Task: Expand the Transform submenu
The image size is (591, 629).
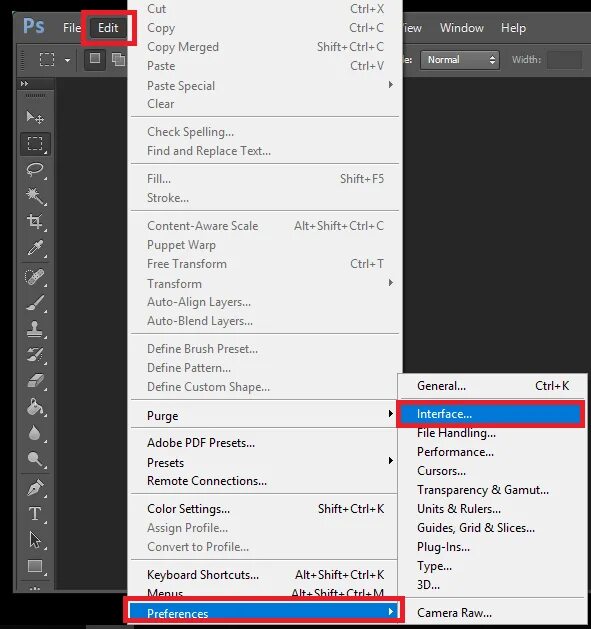Action: click(x=265, y=283)
